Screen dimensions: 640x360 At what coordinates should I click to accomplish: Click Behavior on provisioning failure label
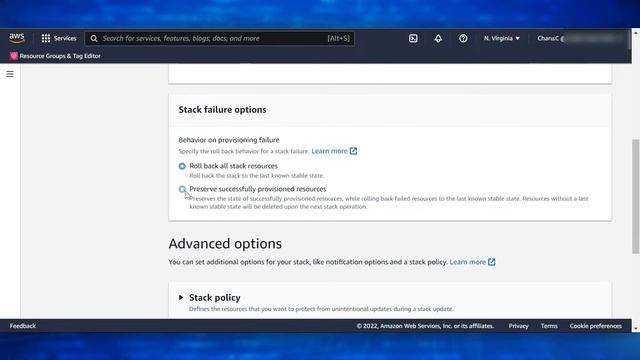(229, 140)
